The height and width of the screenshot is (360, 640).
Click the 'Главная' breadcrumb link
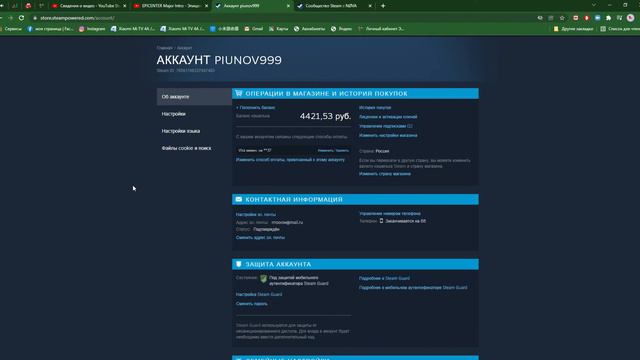point(164,48)
